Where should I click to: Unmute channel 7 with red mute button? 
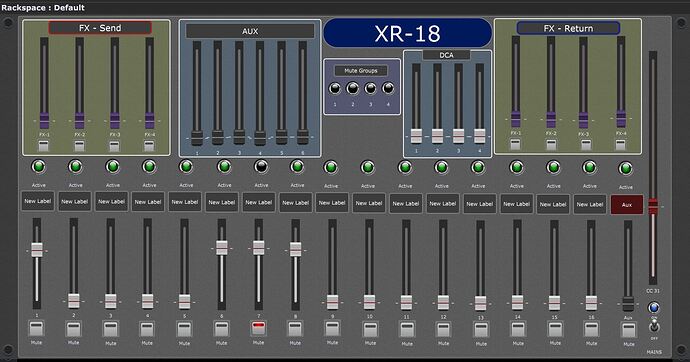[x=258, y=328]
